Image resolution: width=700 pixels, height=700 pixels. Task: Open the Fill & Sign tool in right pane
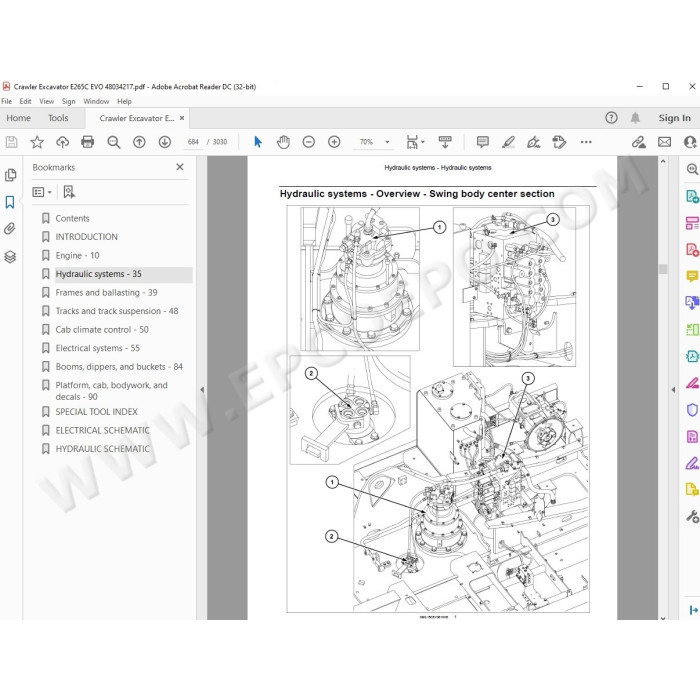(692, 463)
